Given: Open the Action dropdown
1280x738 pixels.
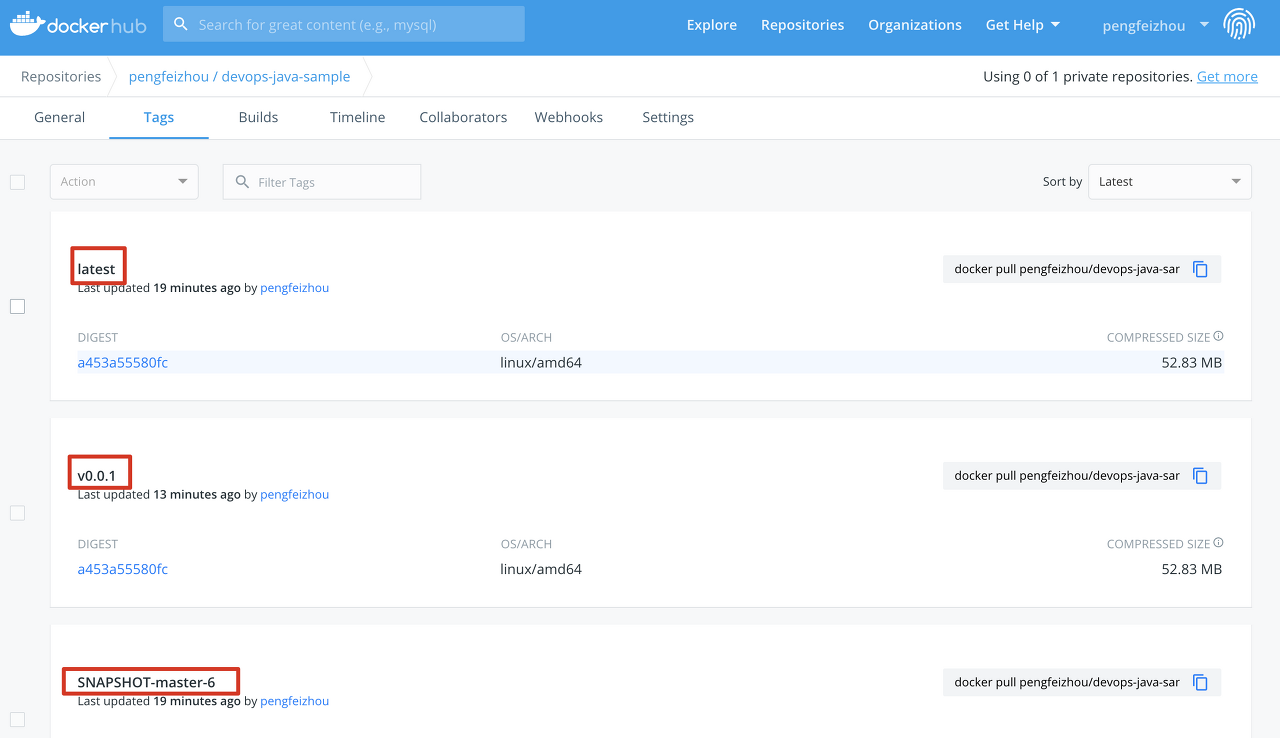Looking at the screenshot, I should [124, 182].
